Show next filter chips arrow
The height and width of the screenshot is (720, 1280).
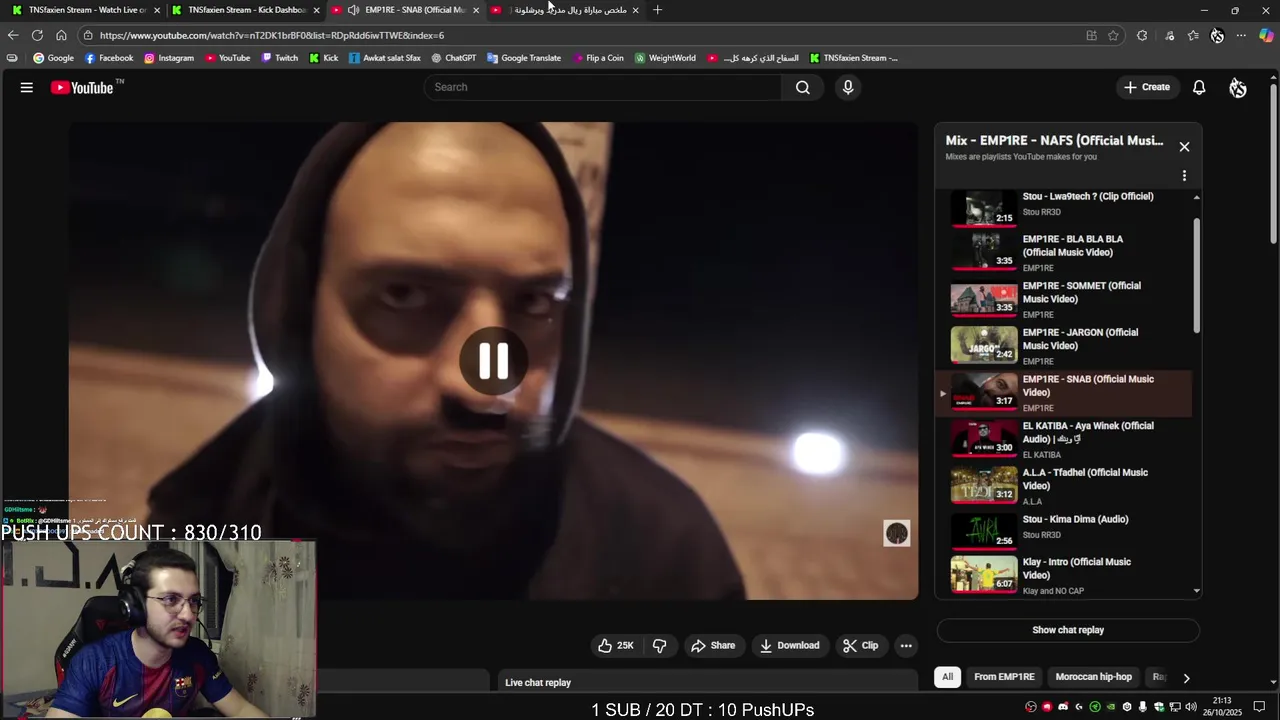click(x=1186, y=678)
